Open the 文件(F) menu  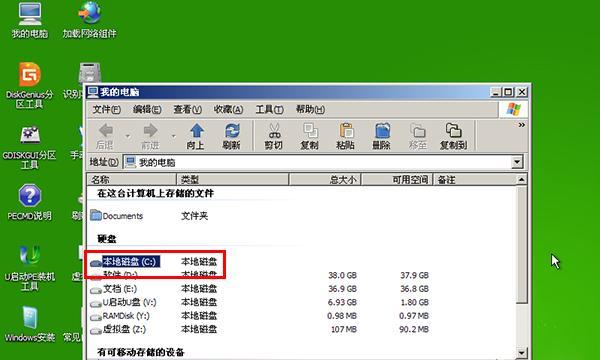(106, 110)
